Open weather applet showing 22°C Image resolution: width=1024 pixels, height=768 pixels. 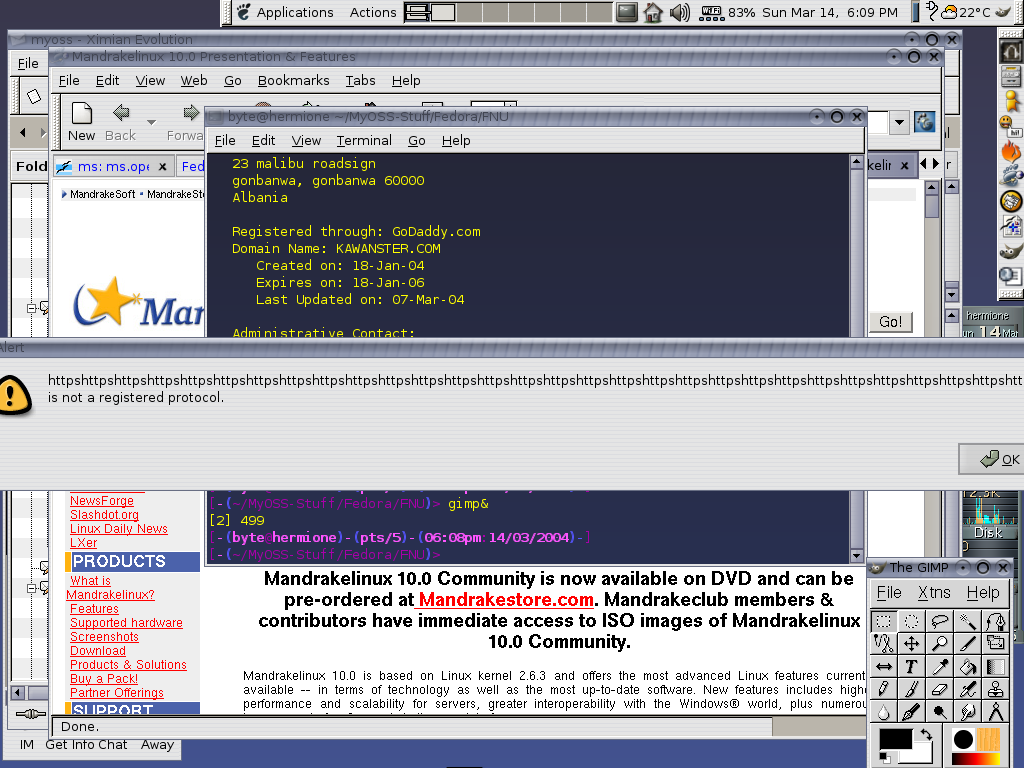(967, 12)
